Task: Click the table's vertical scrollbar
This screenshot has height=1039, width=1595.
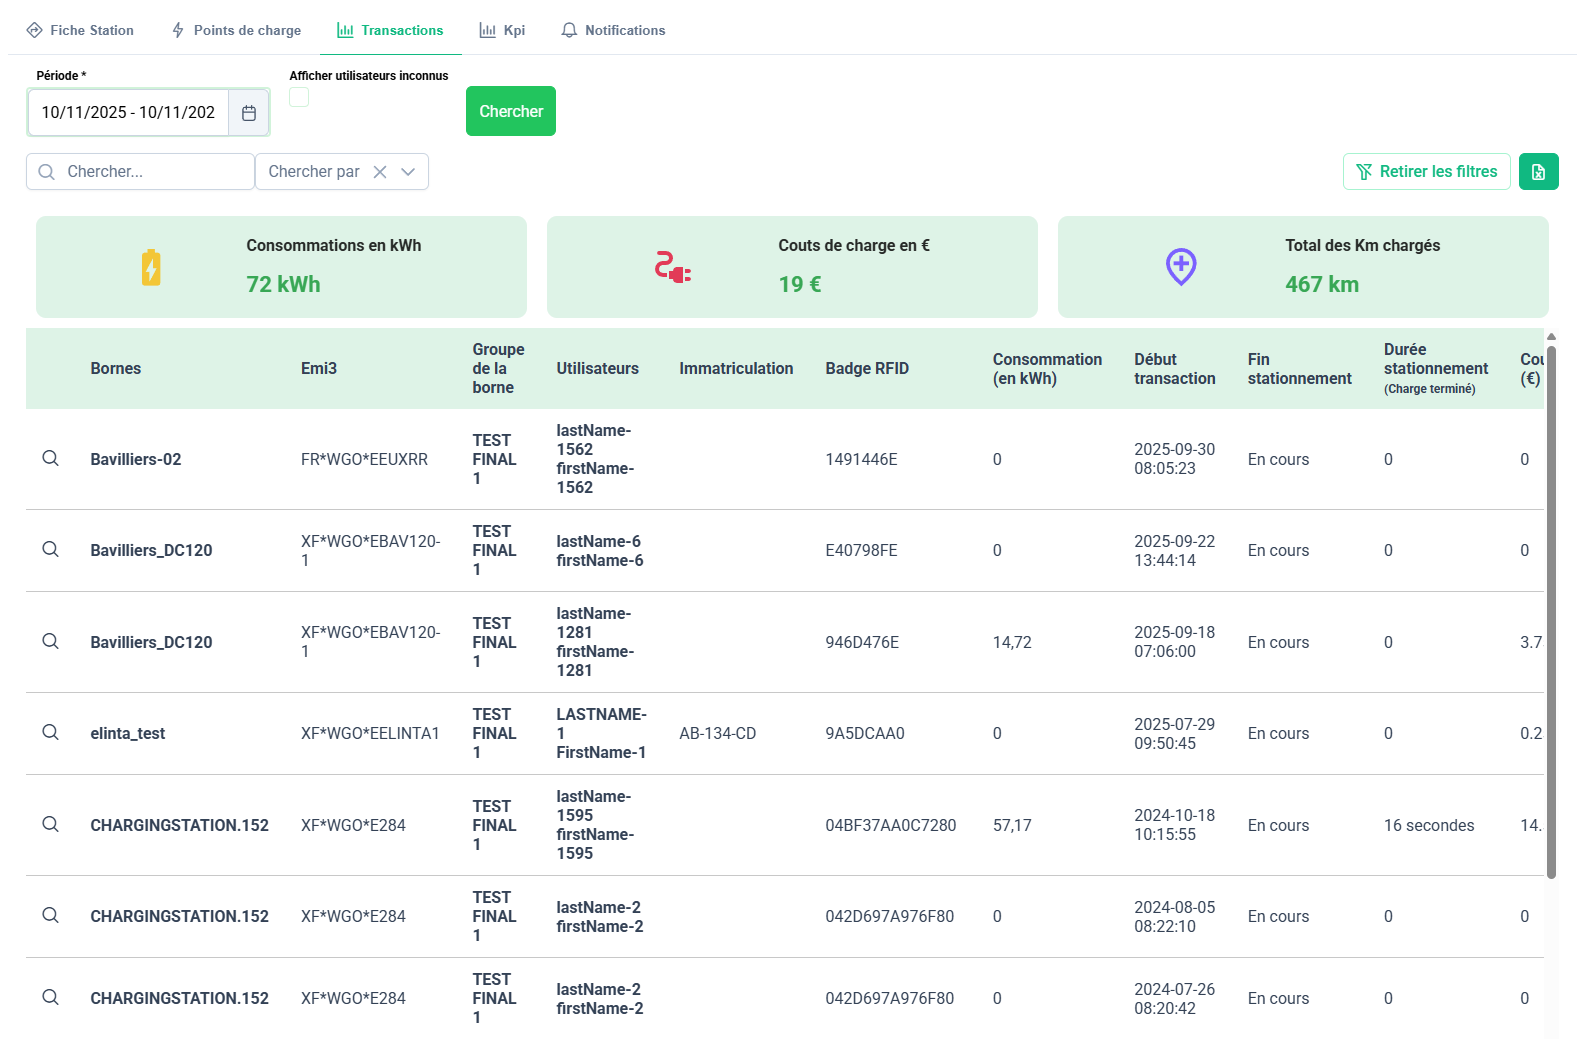Action: click(x=1551, y=610)
